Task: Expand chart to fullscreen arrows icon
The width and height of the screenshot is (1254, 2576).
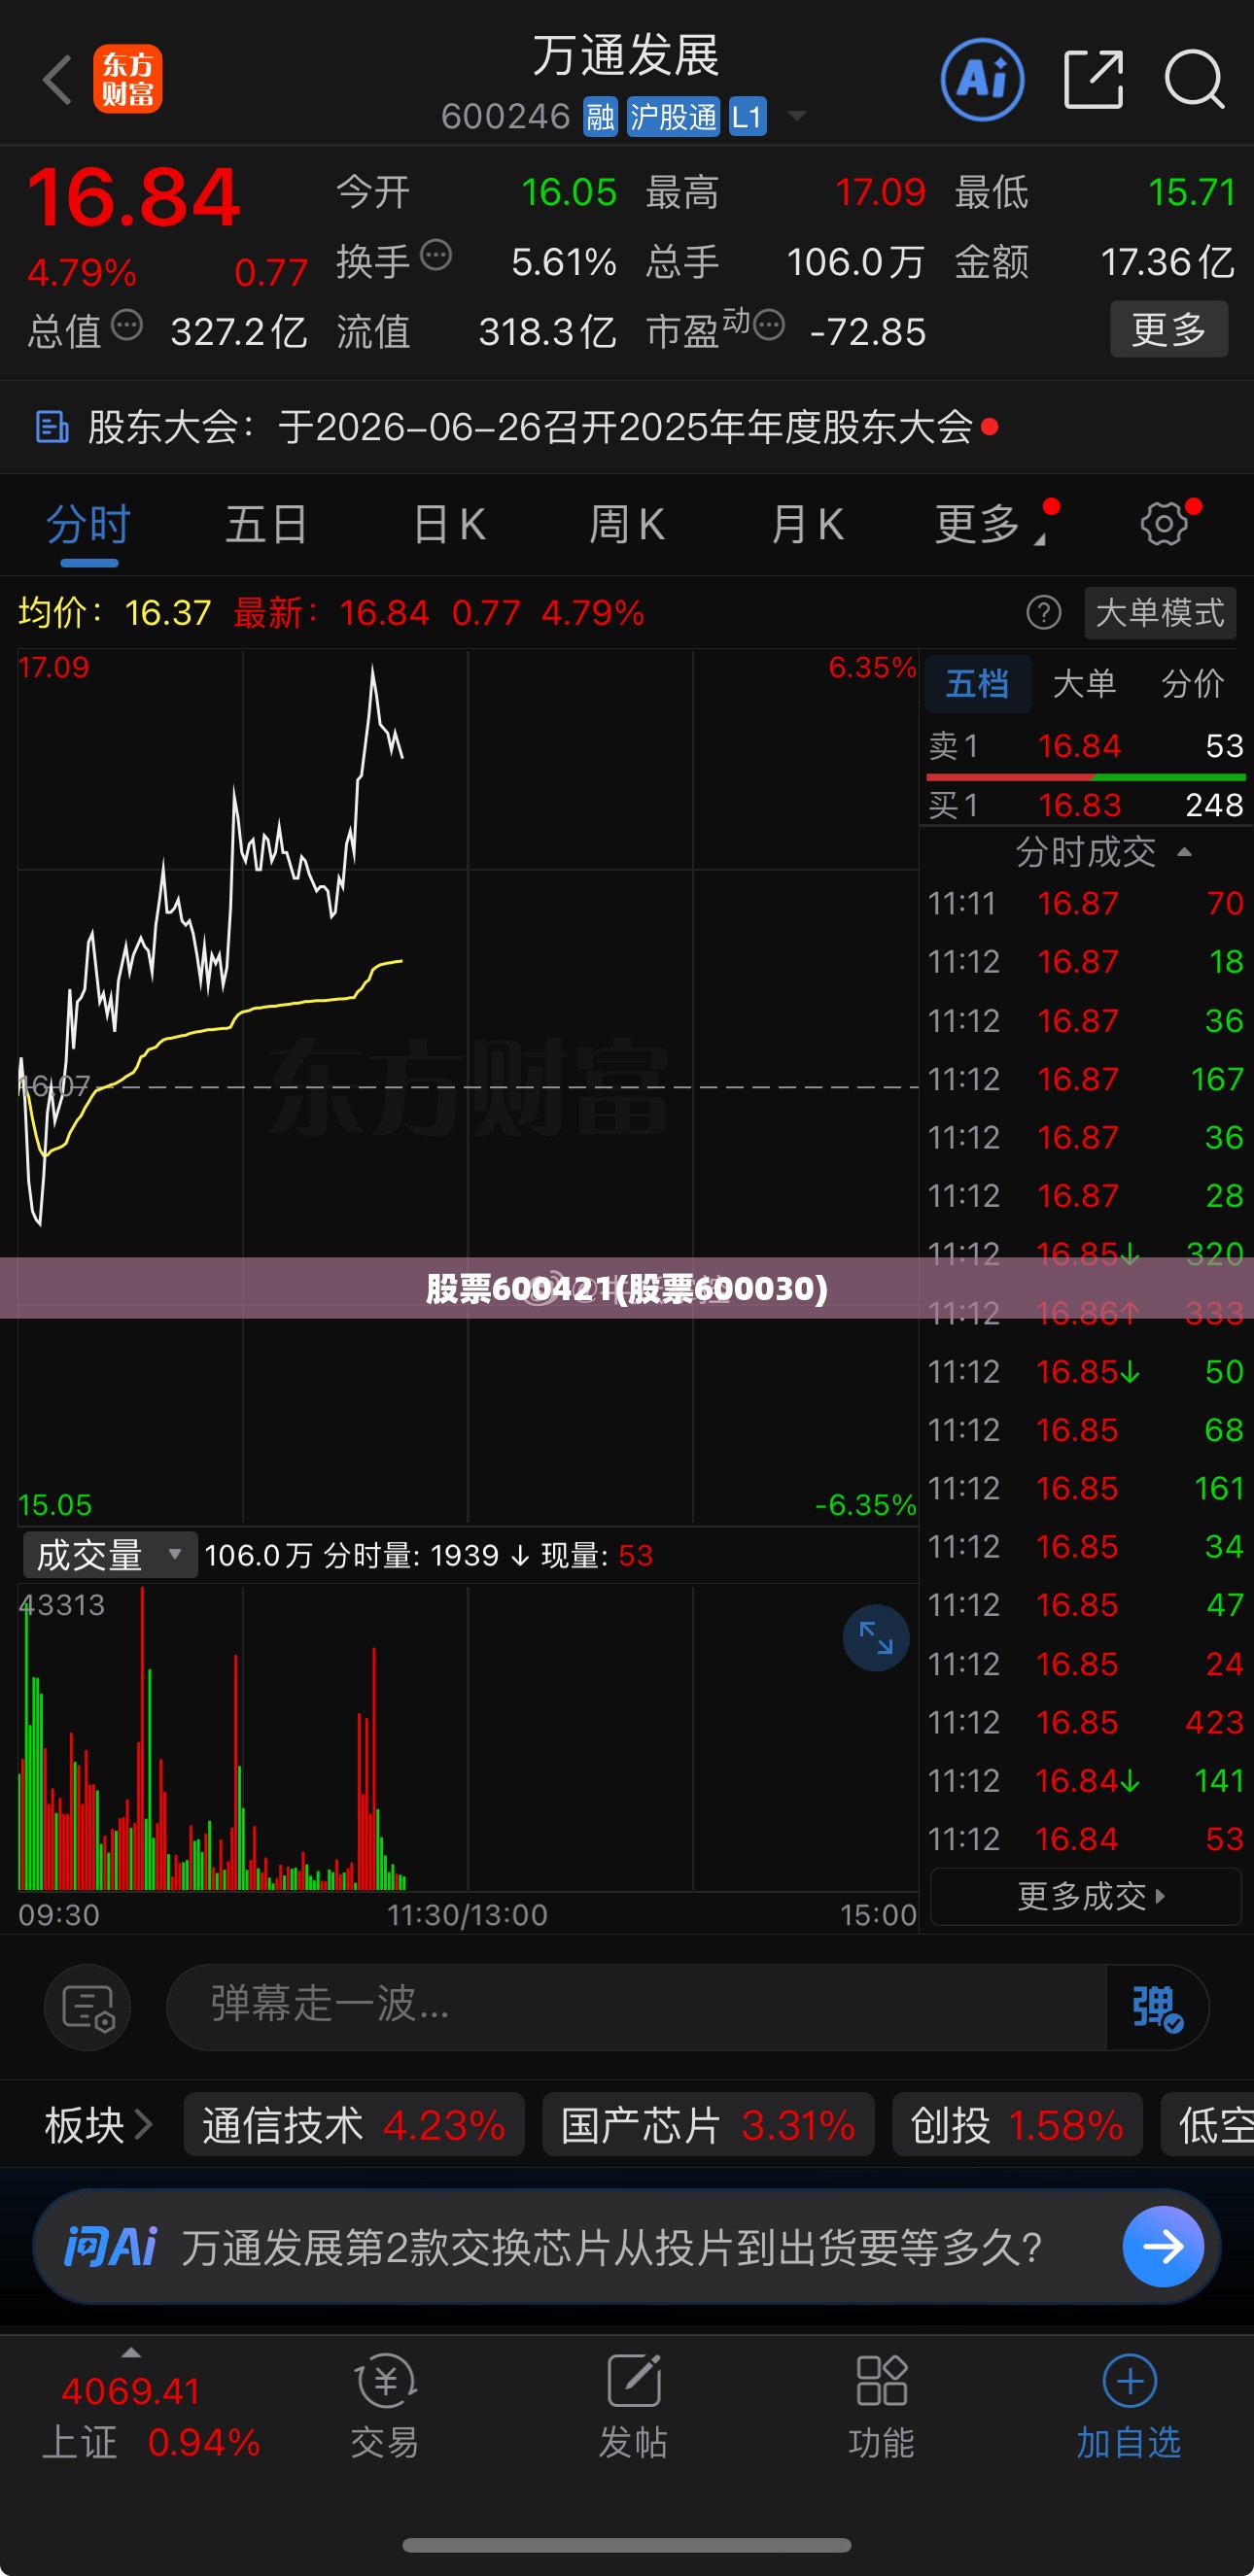Action: [x=875, y=1638]
